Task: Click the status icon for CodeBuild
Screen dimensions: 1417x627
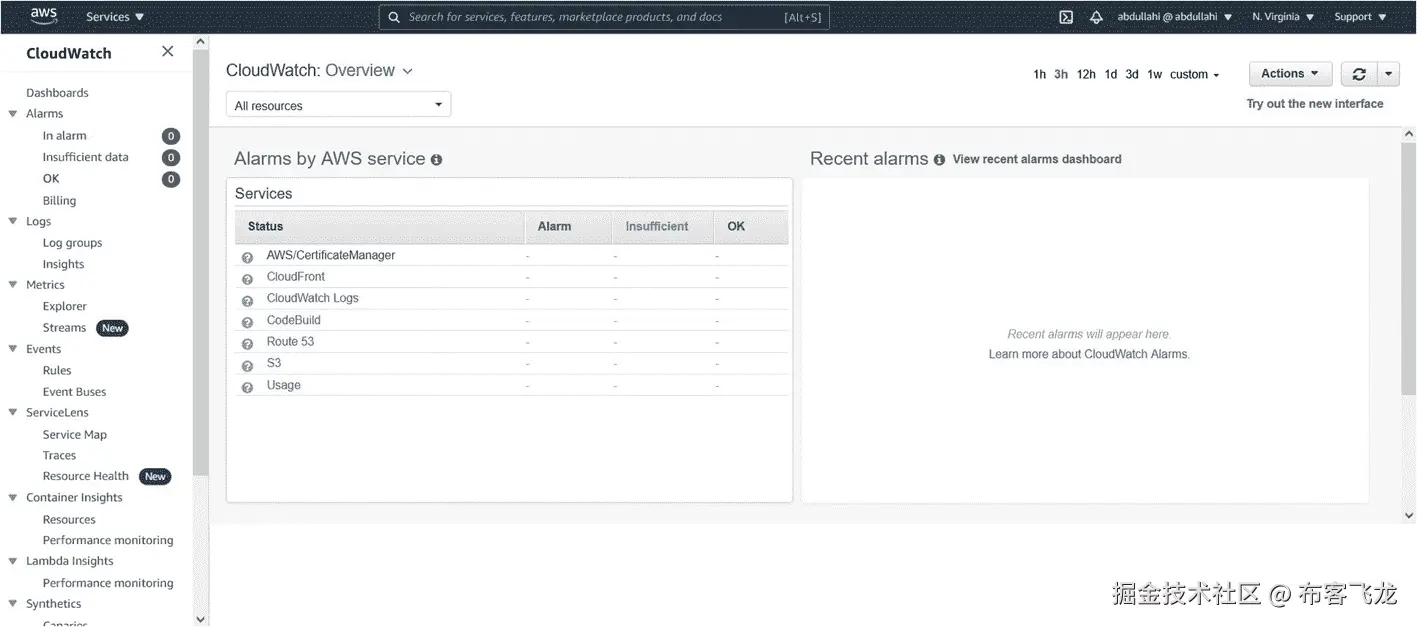Action: point(247,322)
